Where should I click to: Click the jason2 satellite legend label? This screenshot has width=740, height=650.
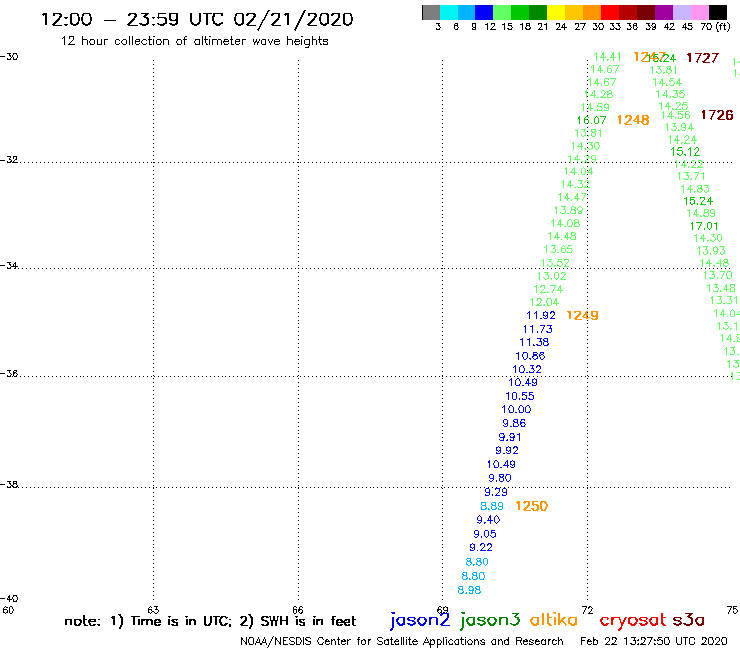pyautogui.click(x=420, y=620)
